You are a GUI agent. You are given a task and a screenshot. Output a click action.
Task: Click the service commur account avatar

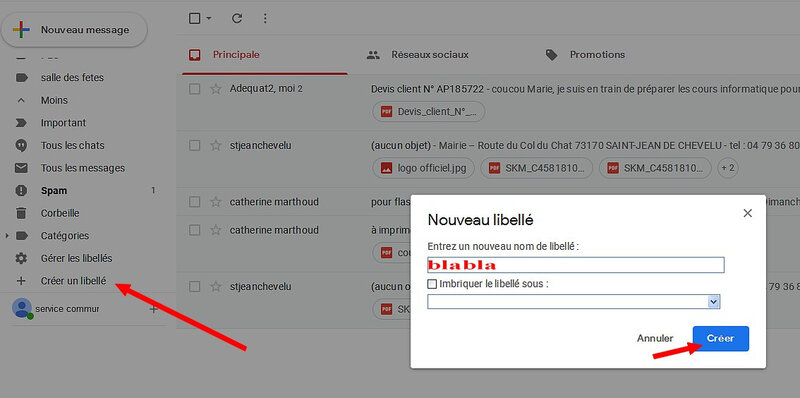click(x=22, y=308)
